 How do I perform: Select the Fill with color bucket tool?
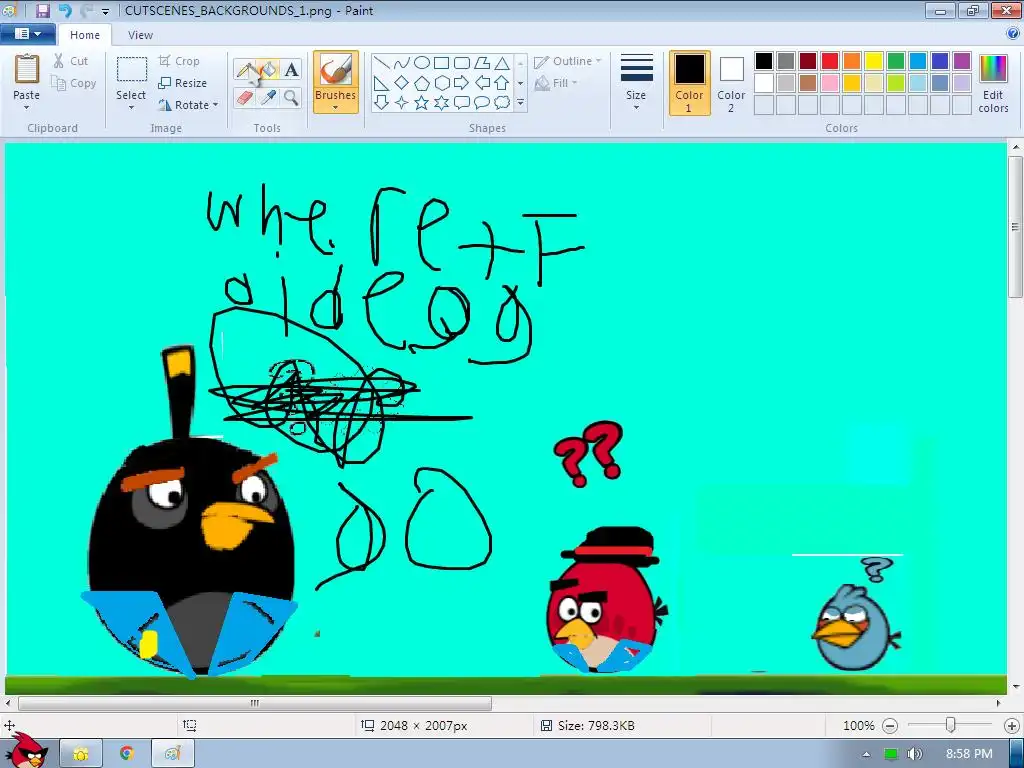tap(268, 70)
